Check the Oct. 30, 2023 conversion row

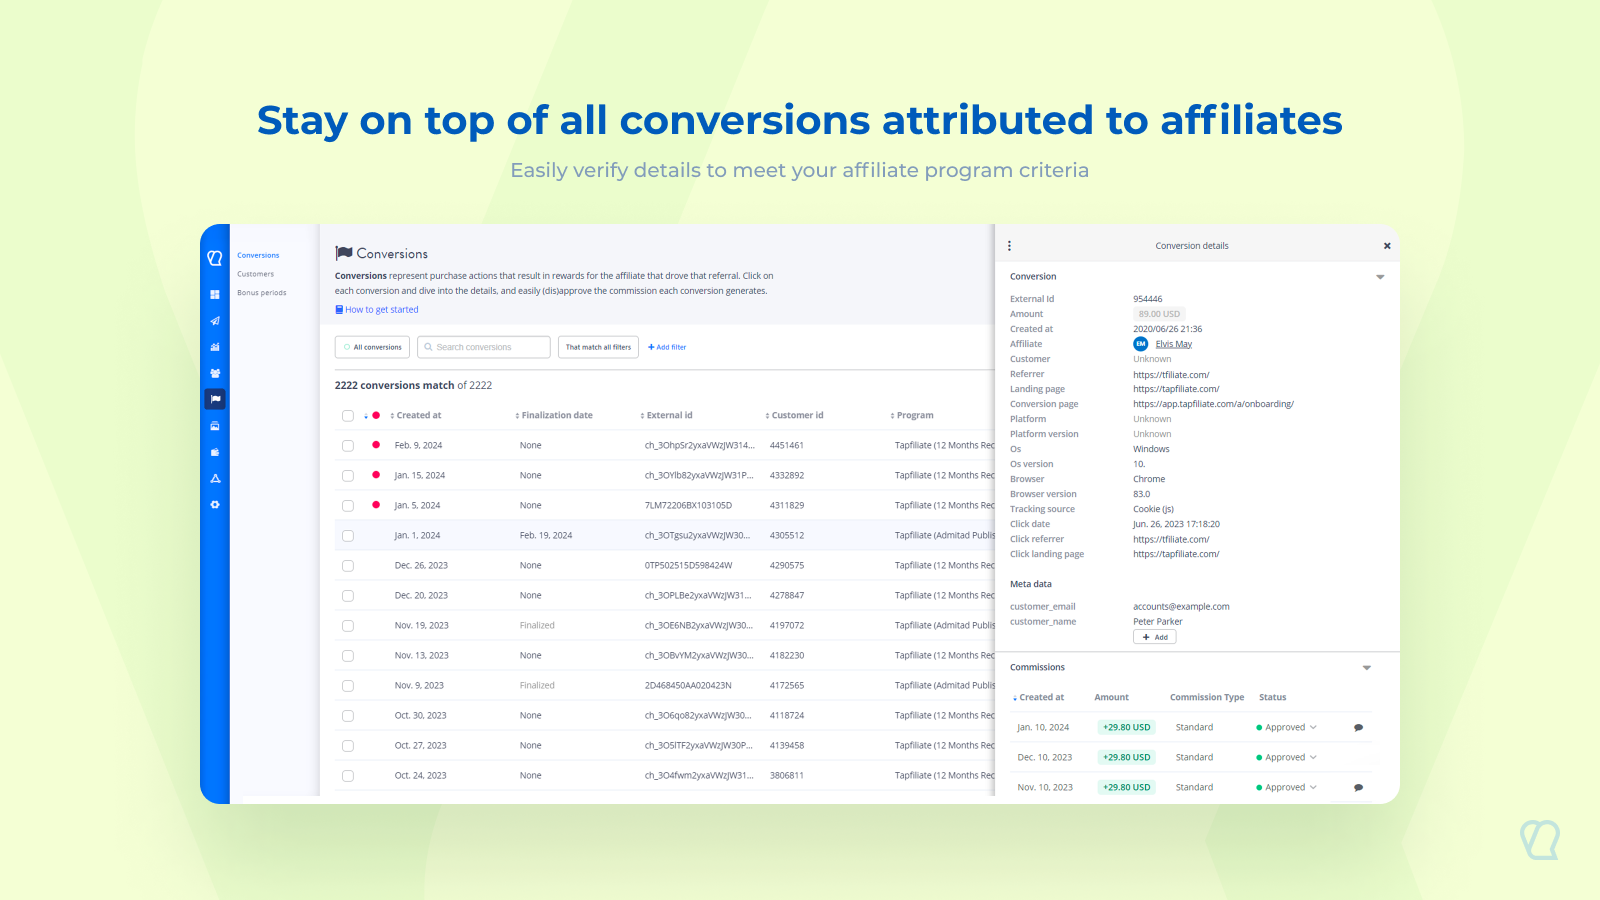coord(348,716)
